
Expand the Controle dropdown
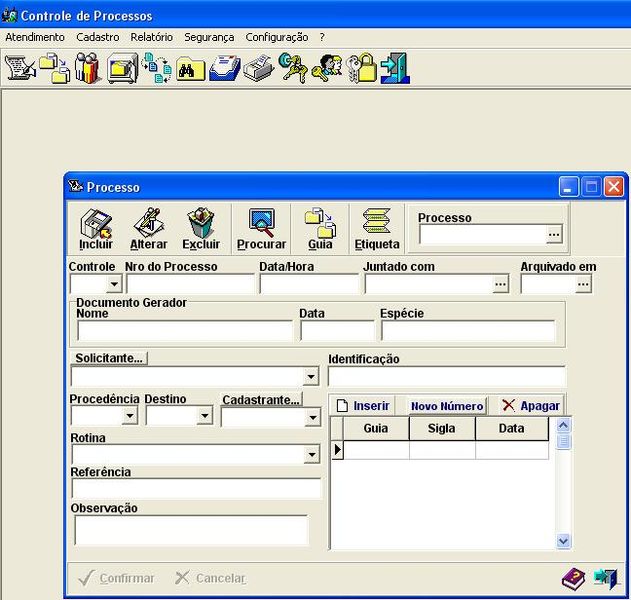coord(114,284)
